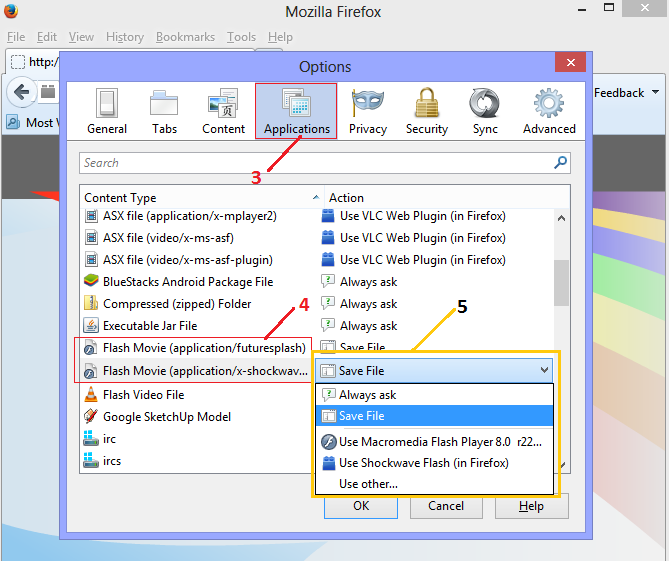Choose Save File from the dropdown list

pyautogui.click(x=434, y=416)
